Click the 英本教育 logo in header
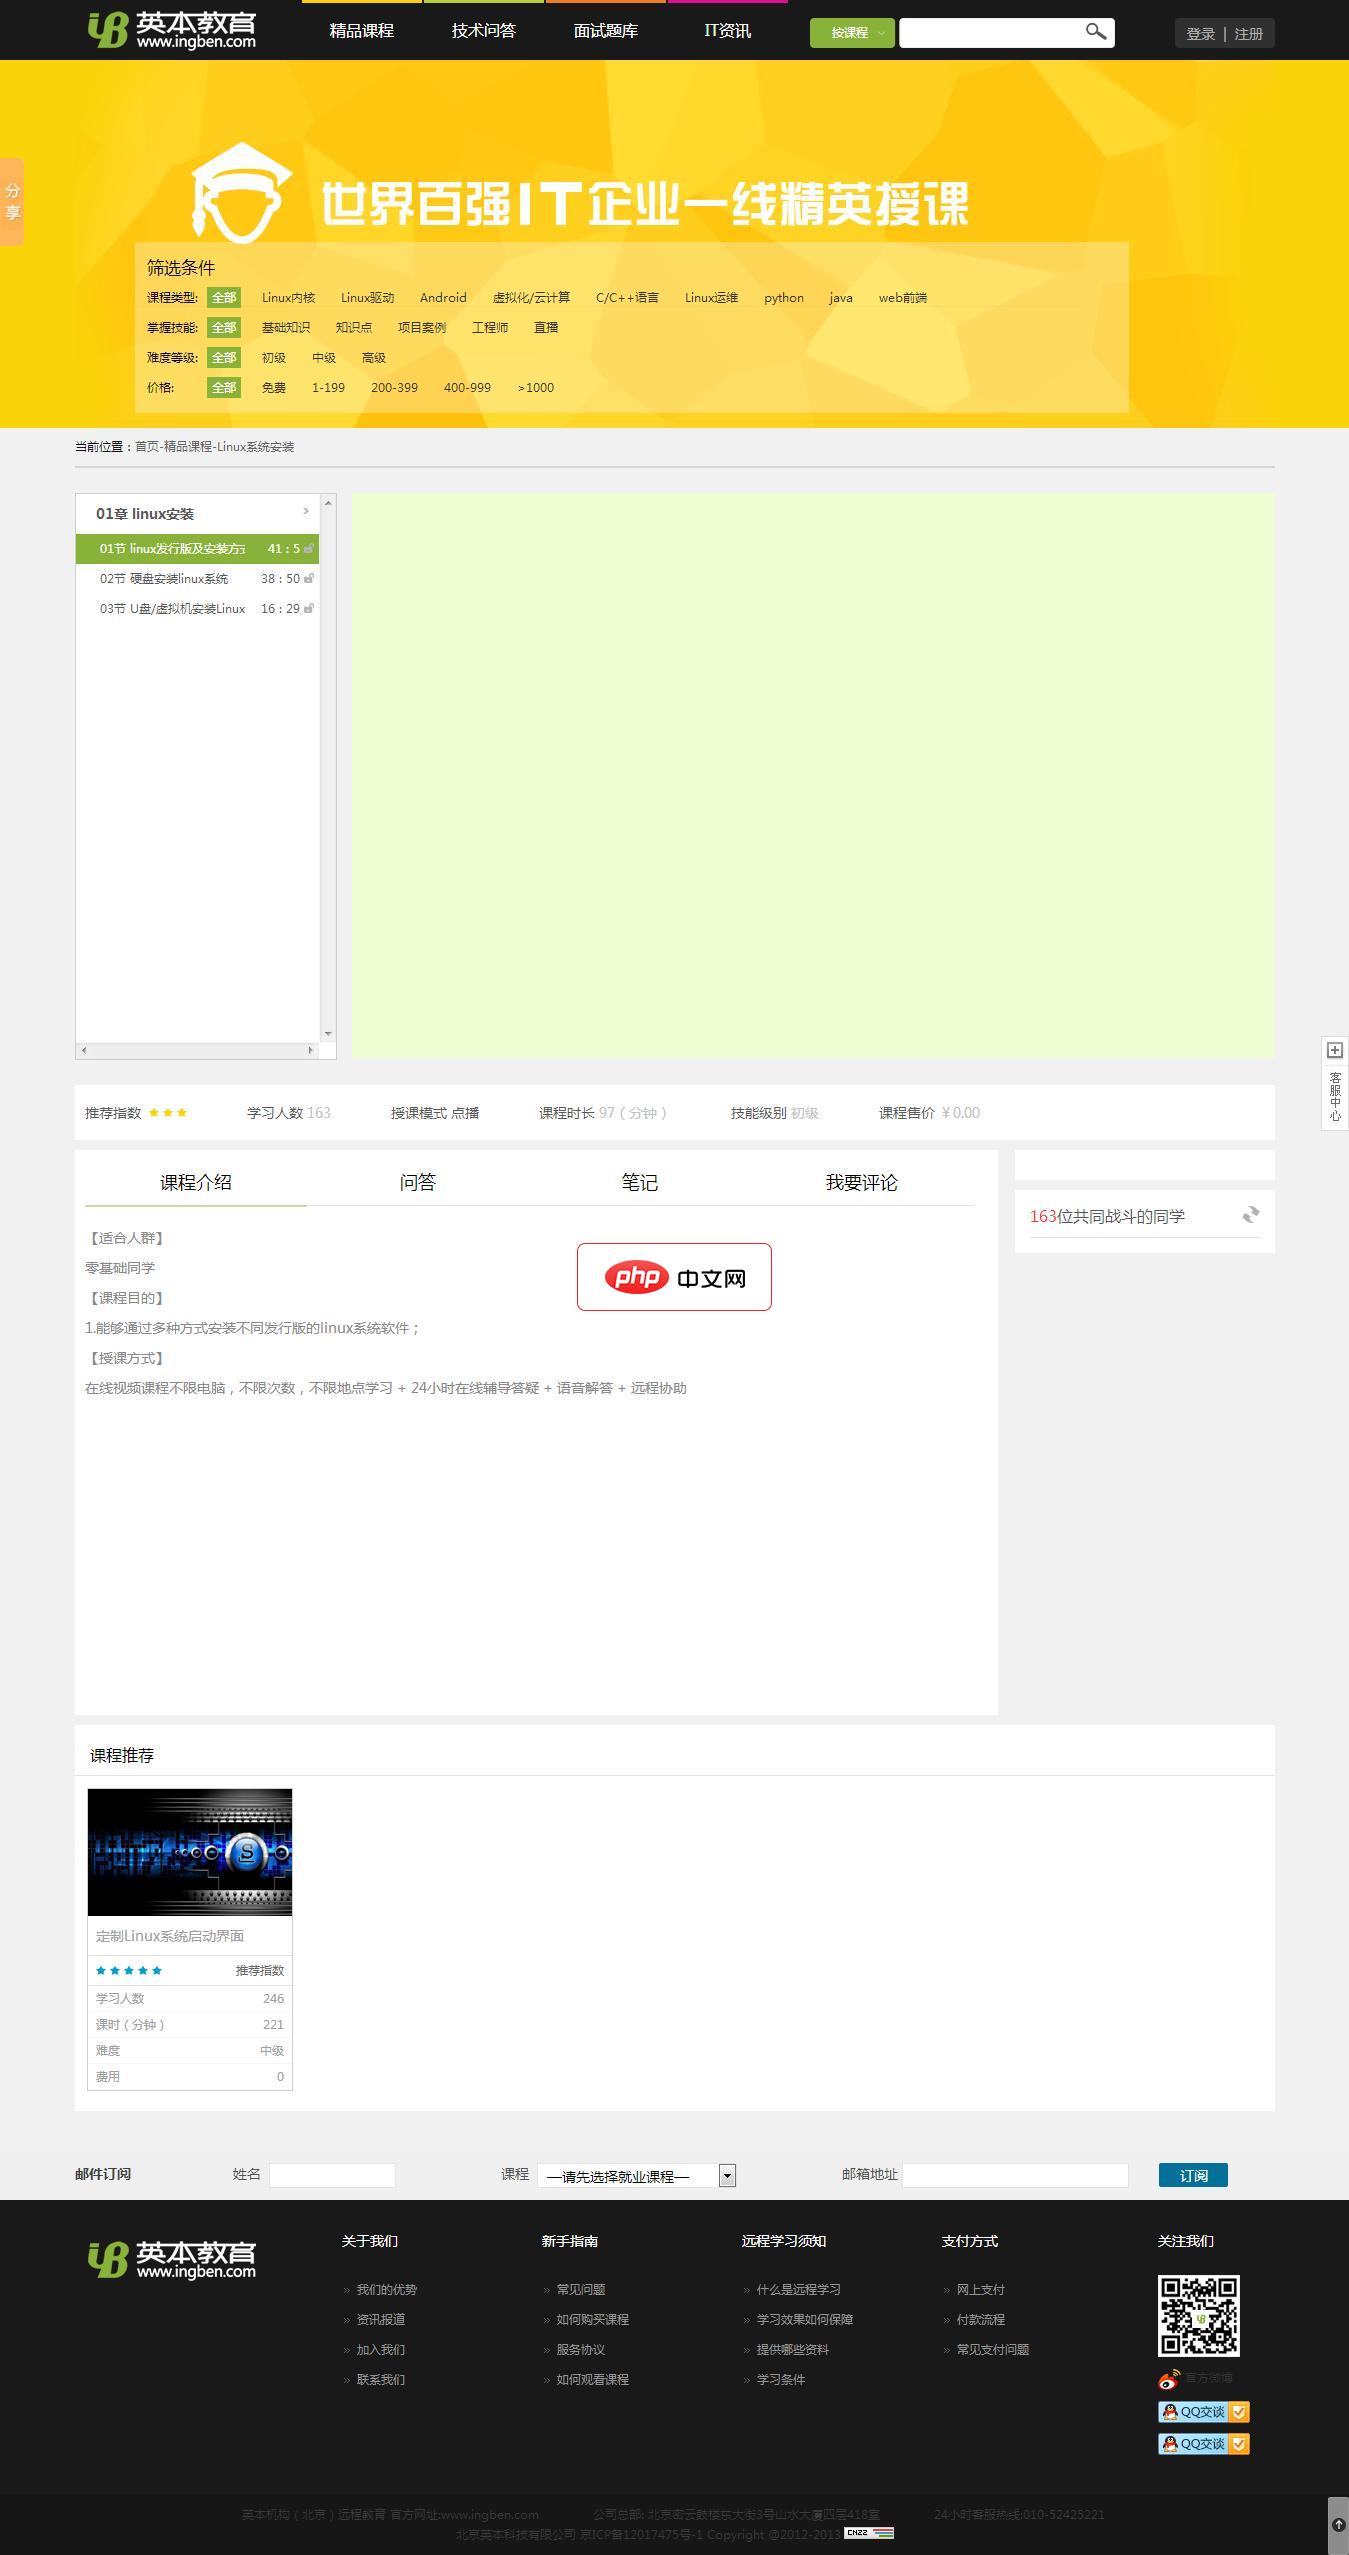 coord(172,31)
